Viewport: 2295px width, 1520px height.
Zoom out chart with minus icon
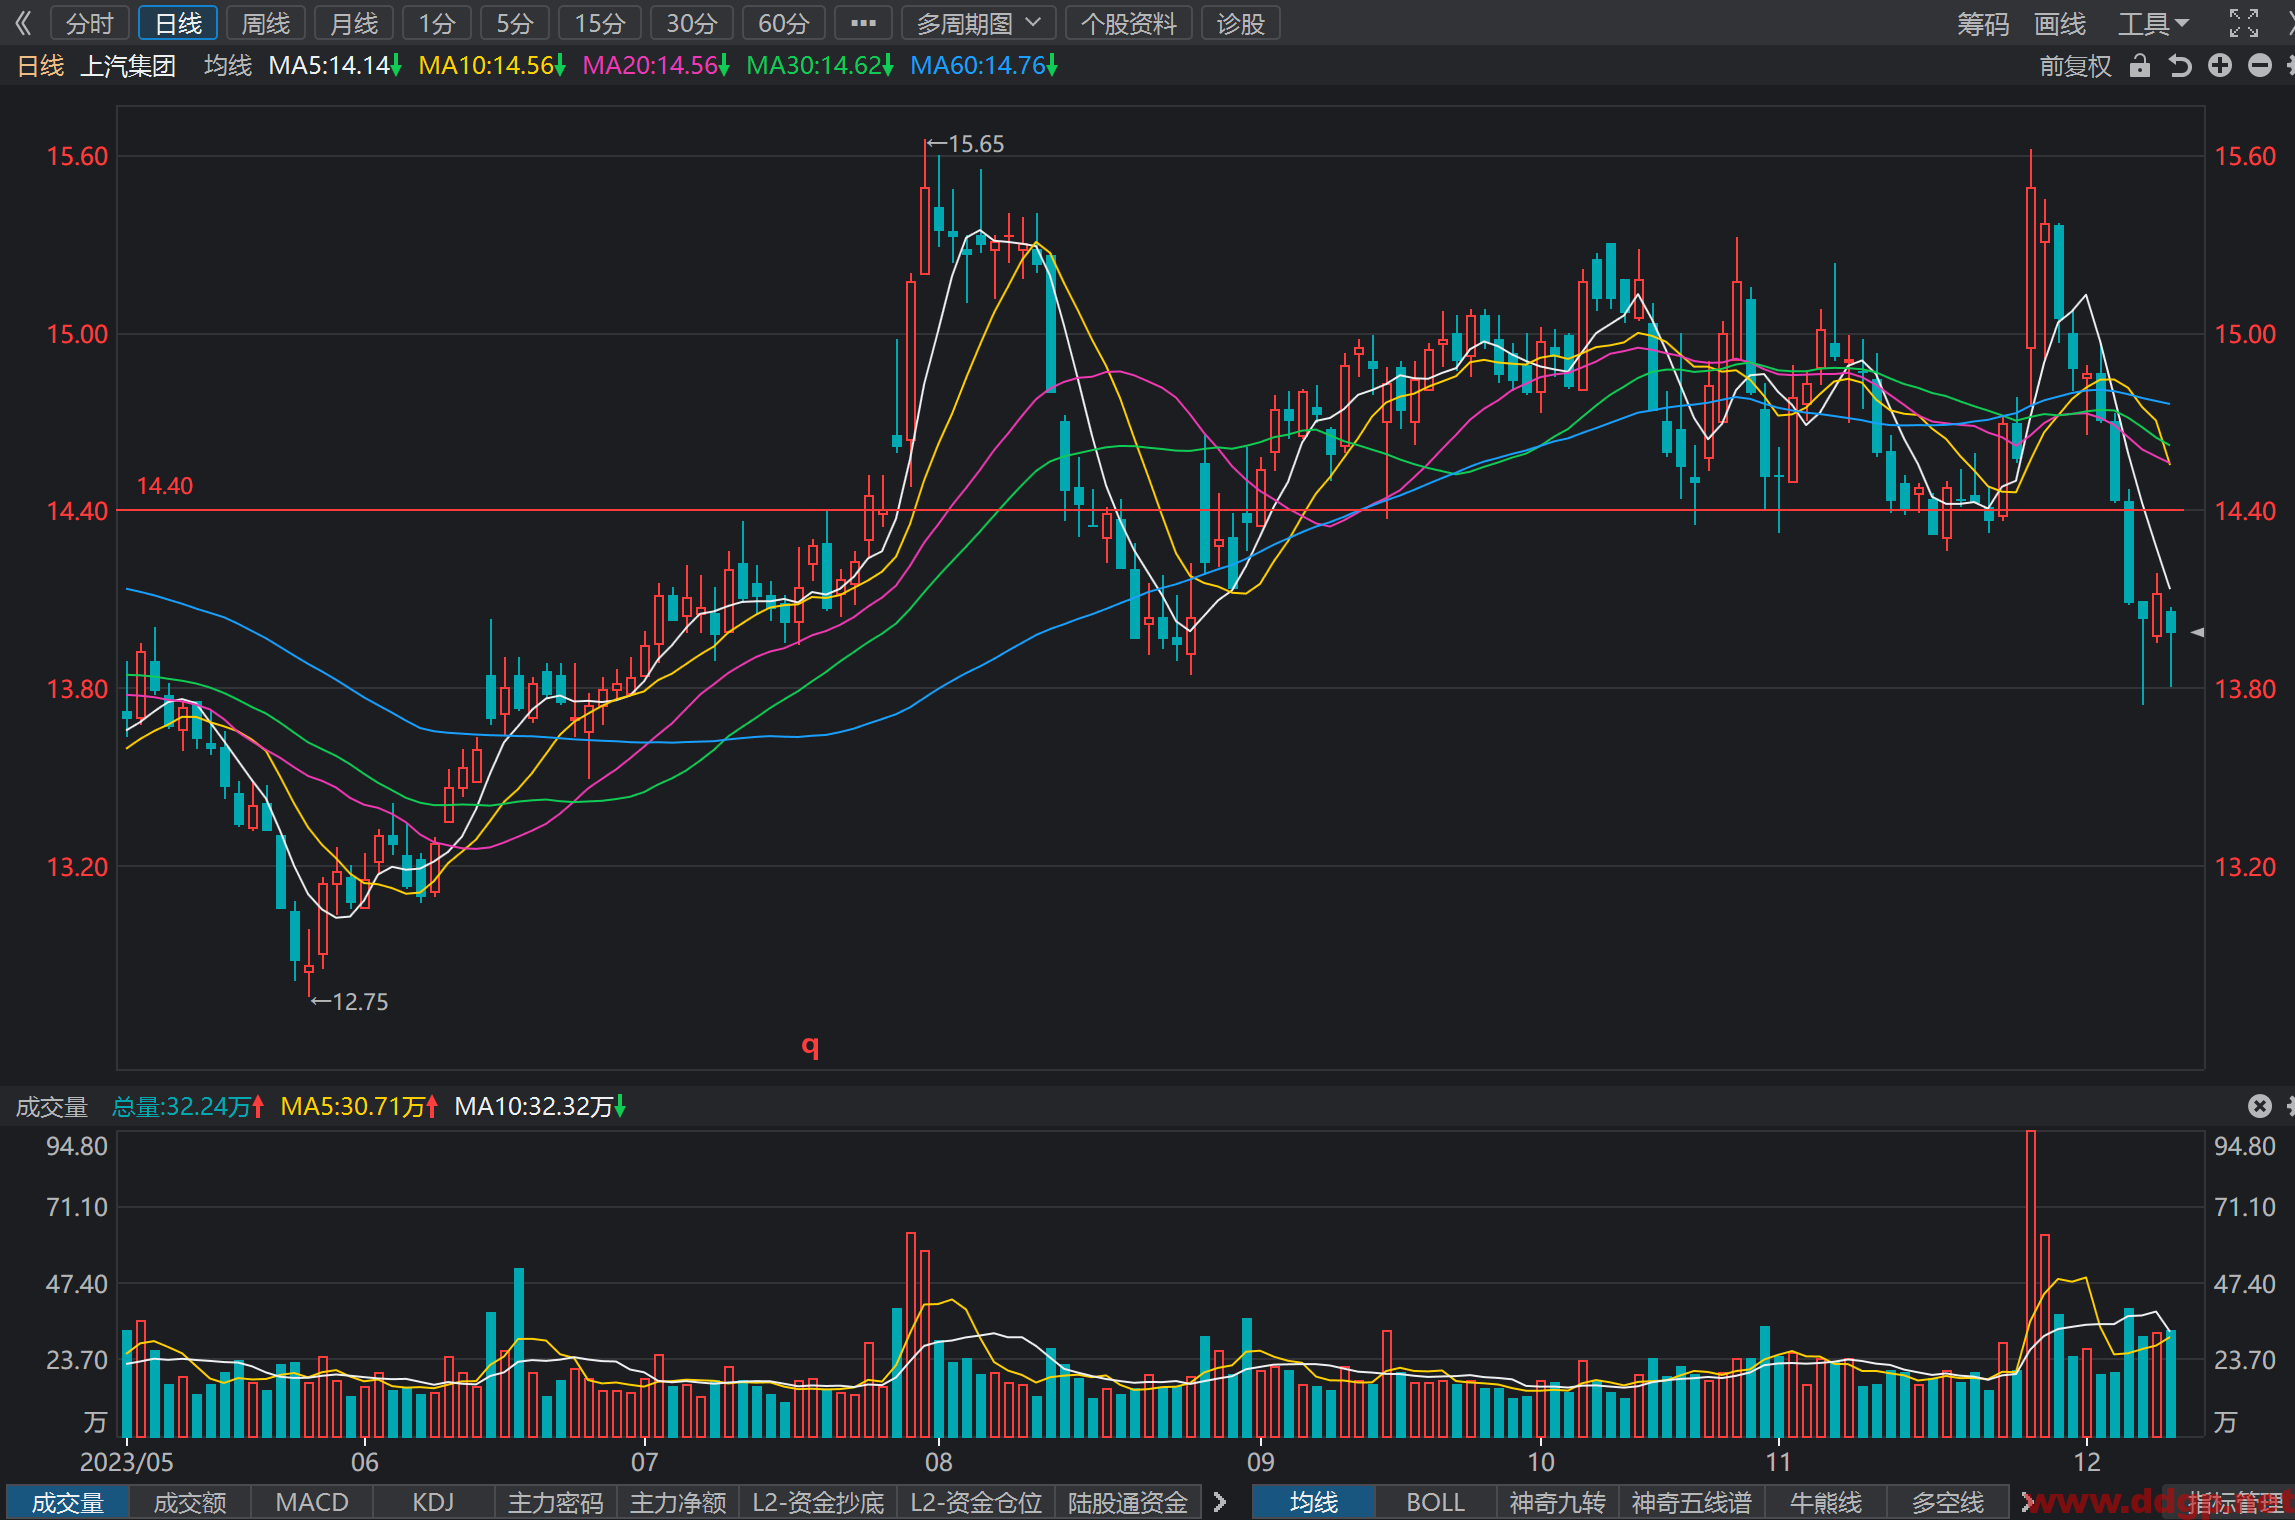click(x=2260, y=66)
